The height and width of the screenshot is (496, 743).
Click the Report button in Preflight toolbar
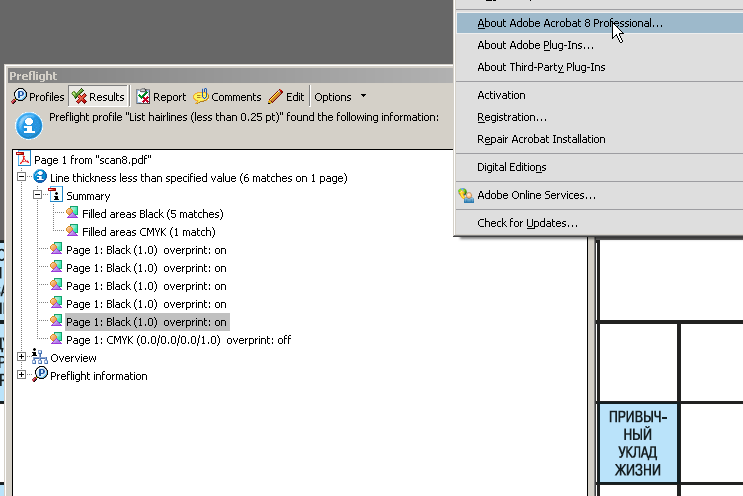(x=161, y=97)
